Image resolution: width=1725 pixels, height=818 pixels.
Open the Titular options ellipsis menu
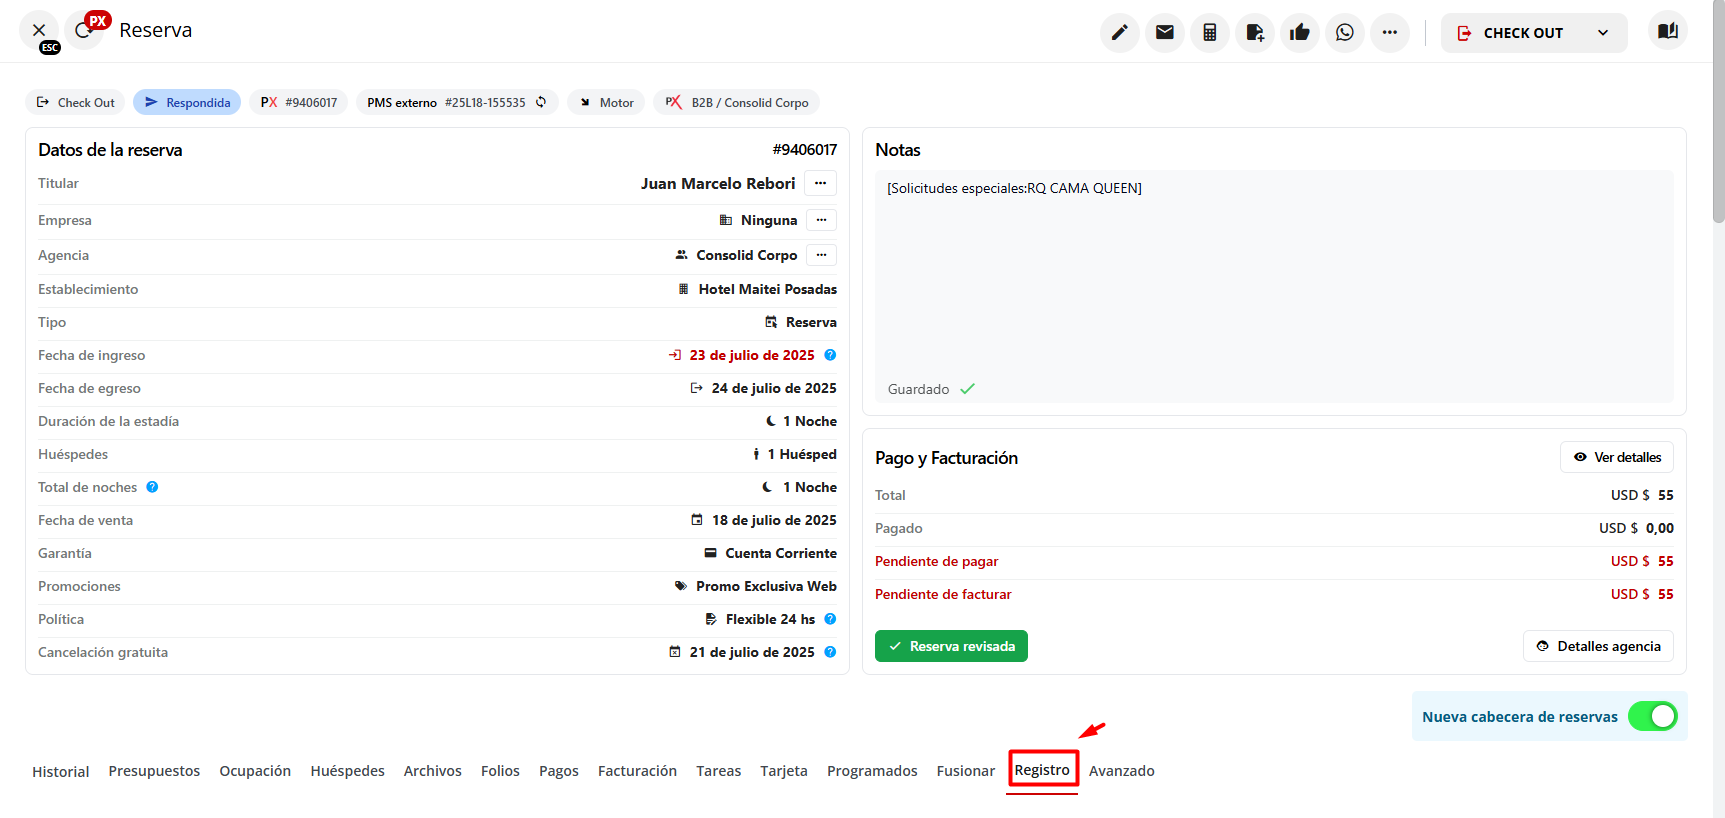(820, 183)
